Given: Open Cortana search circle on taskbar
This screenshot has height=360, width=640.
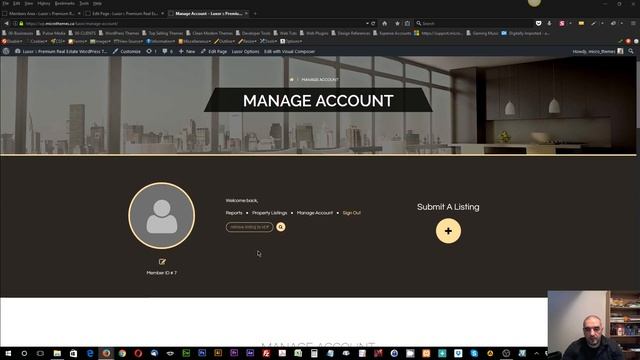Looking at the screenshot, I should coord(24,353).
